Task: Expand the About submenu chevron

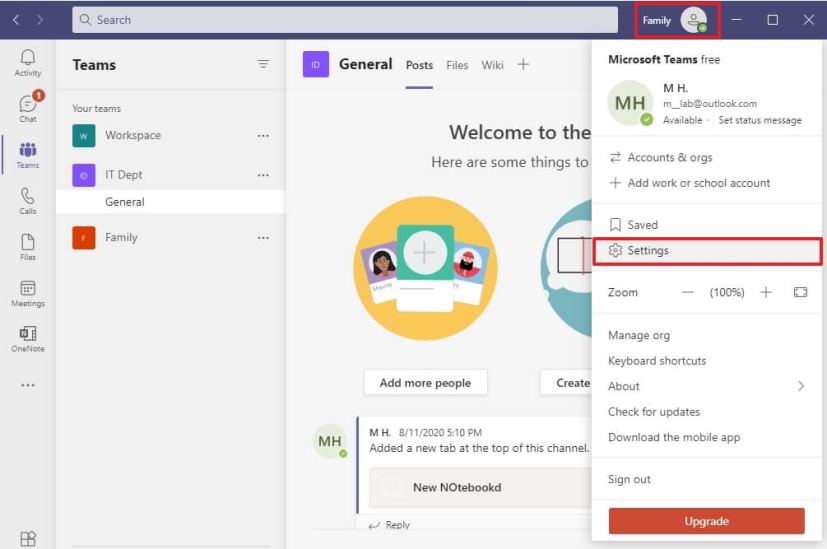Action: (x=801, y=386)
